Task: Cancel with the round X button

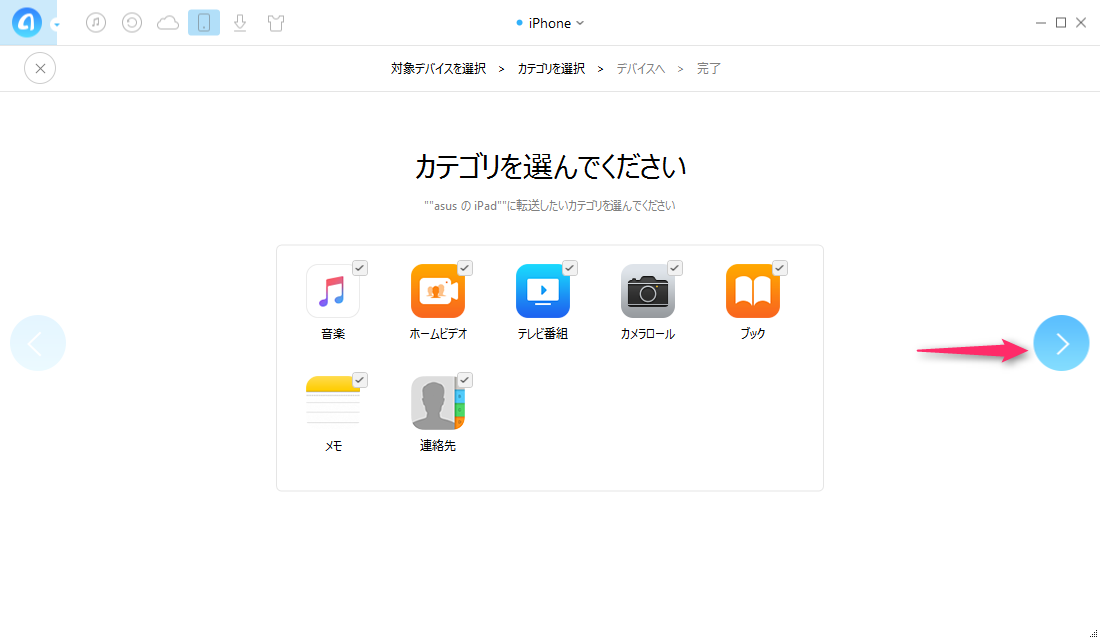Action: tap(40, 68)
